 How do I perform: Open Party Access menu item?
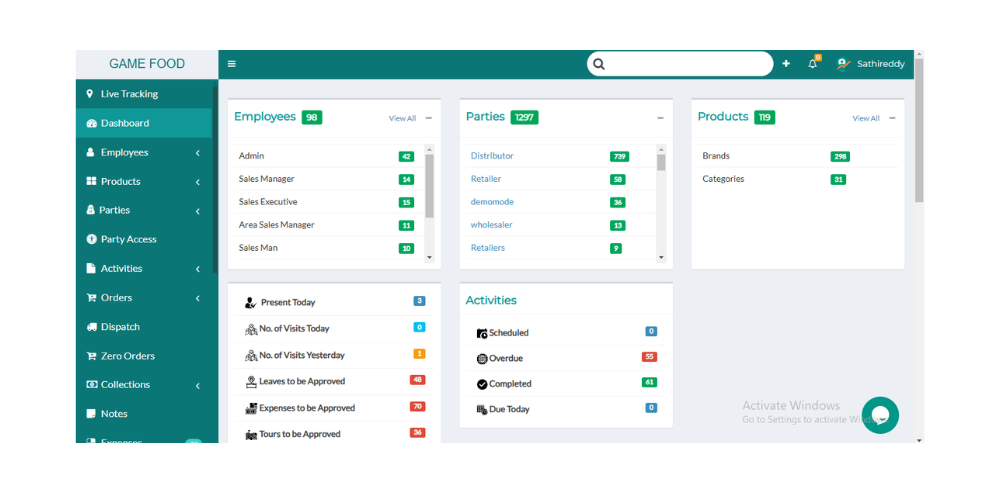tap(143, 239)
